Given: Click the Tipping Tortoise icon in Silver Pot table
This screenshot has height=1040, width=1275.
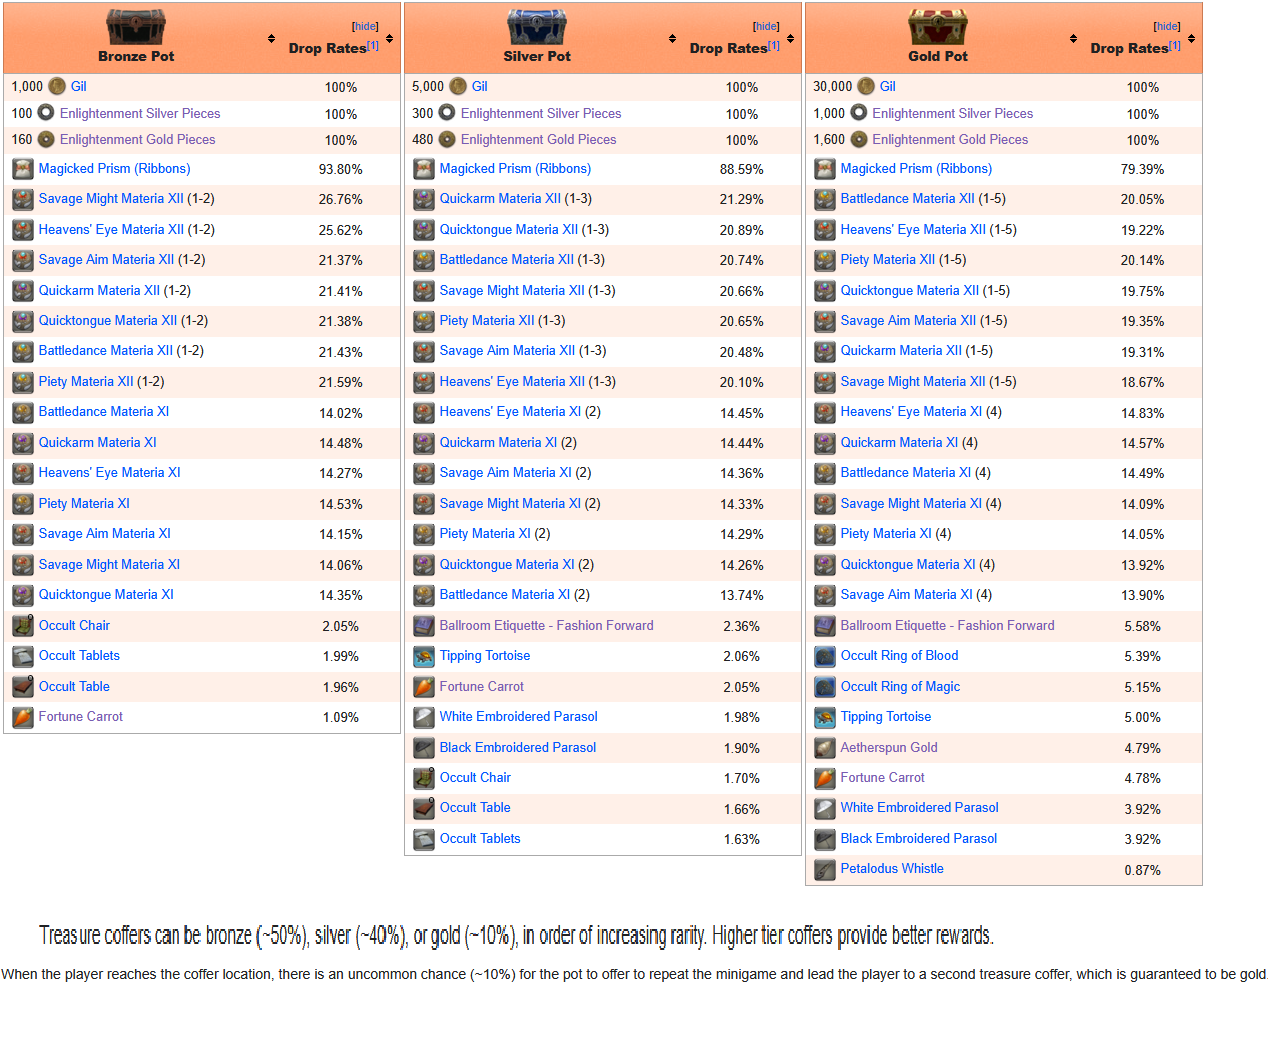Looking at the screenshot, I should [424, 656].
